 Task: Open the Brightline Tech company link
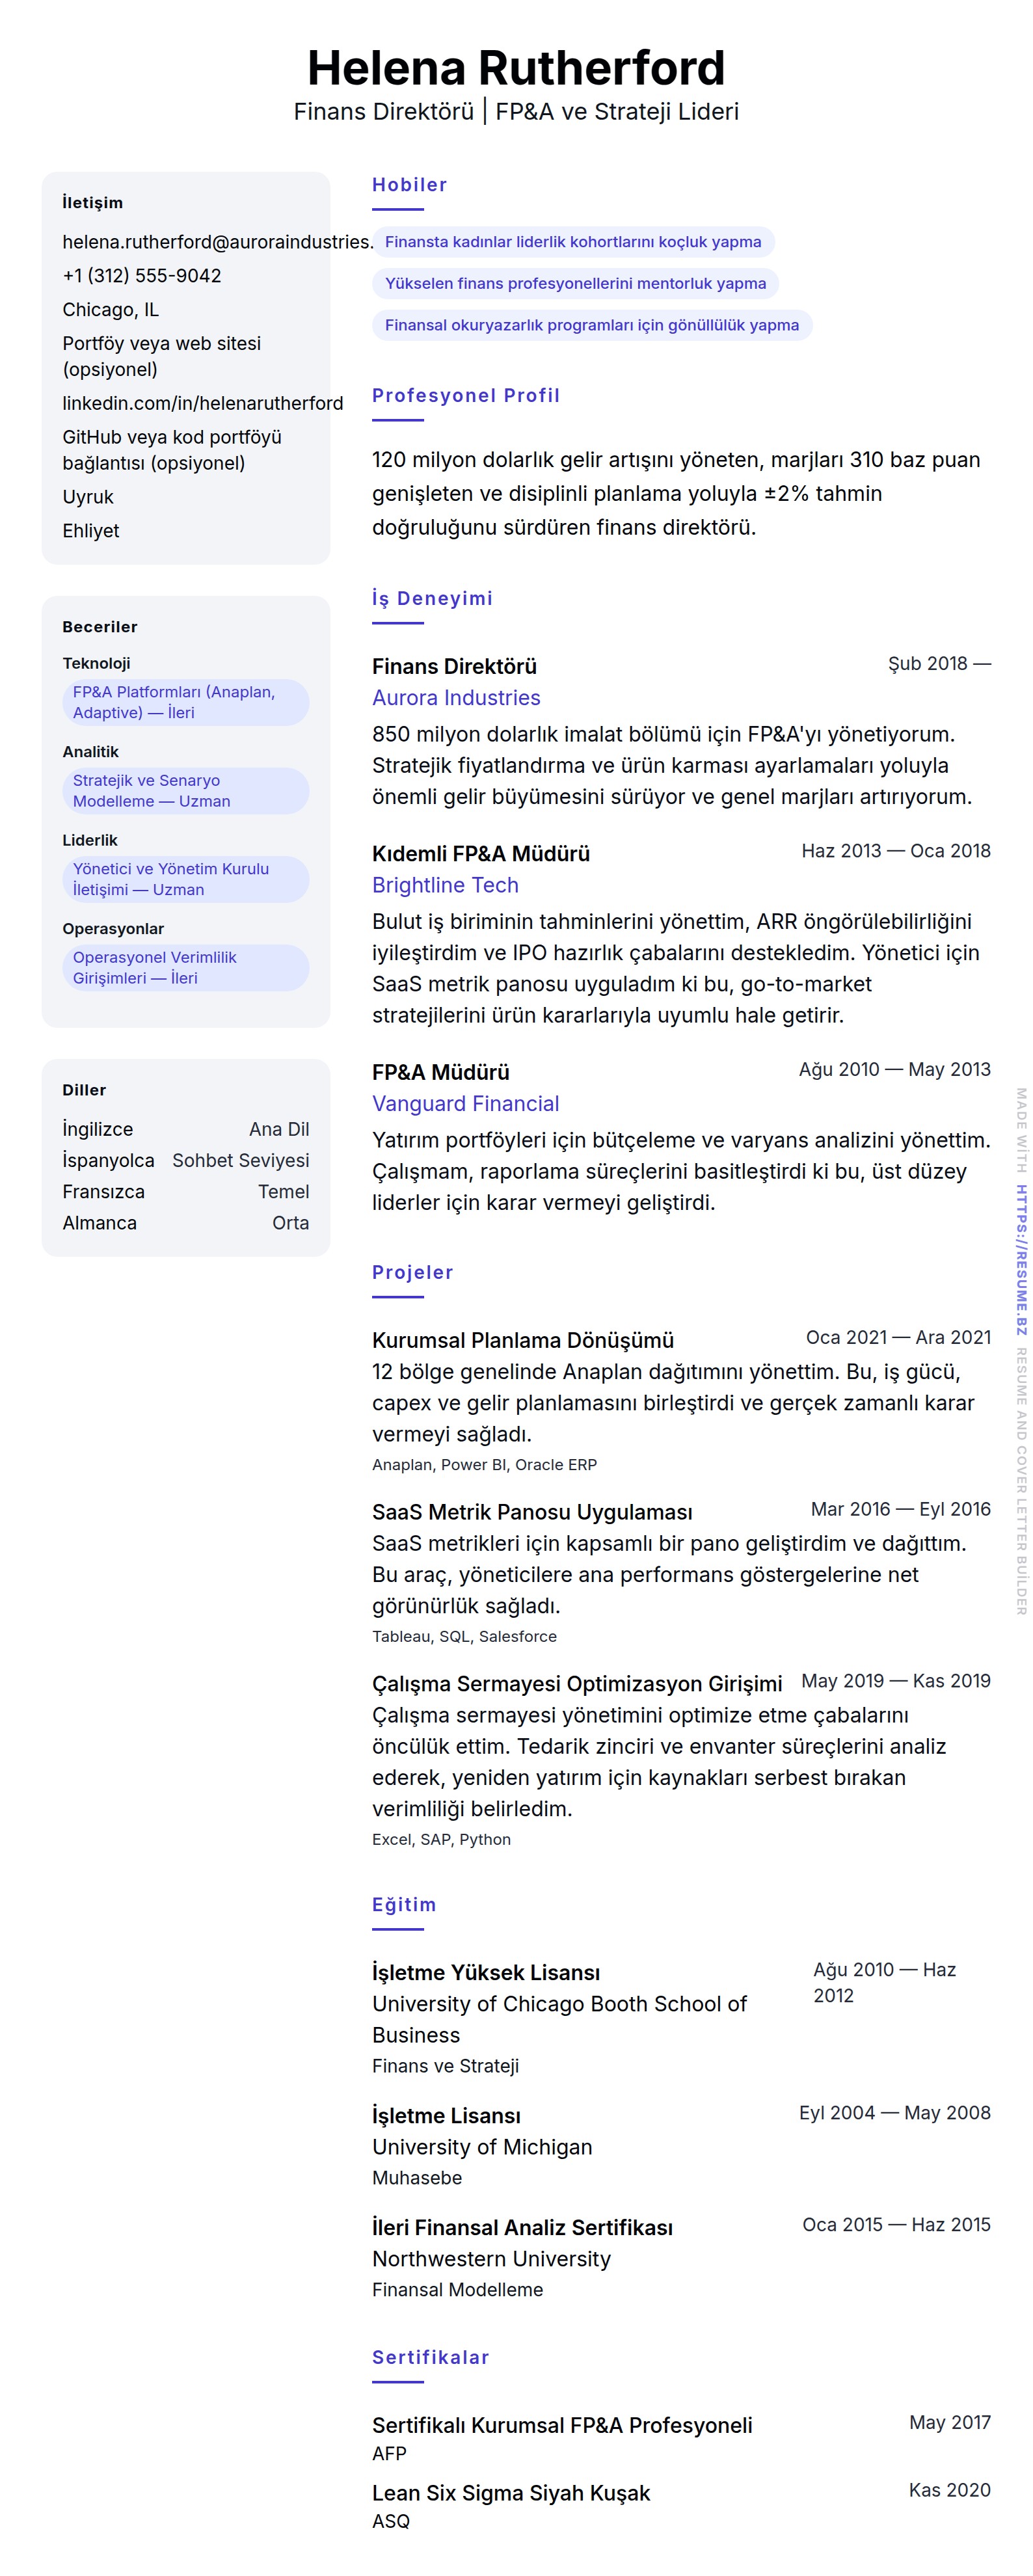pos(445,885)
